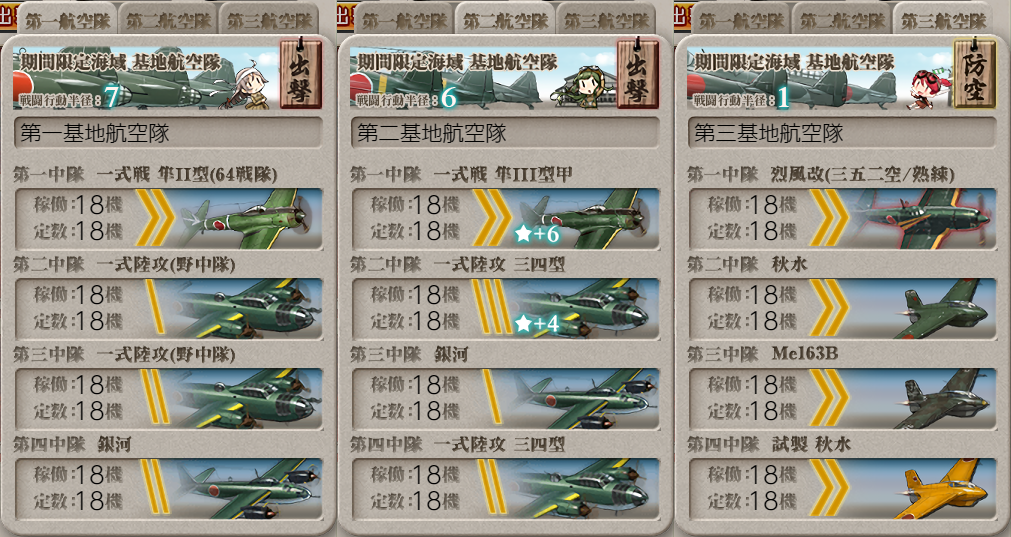This screenshot has width=1011, height=537.
Task: Open first air corps slot two 一式陸攻(野中隊)
Action: [x=168, y=309]
